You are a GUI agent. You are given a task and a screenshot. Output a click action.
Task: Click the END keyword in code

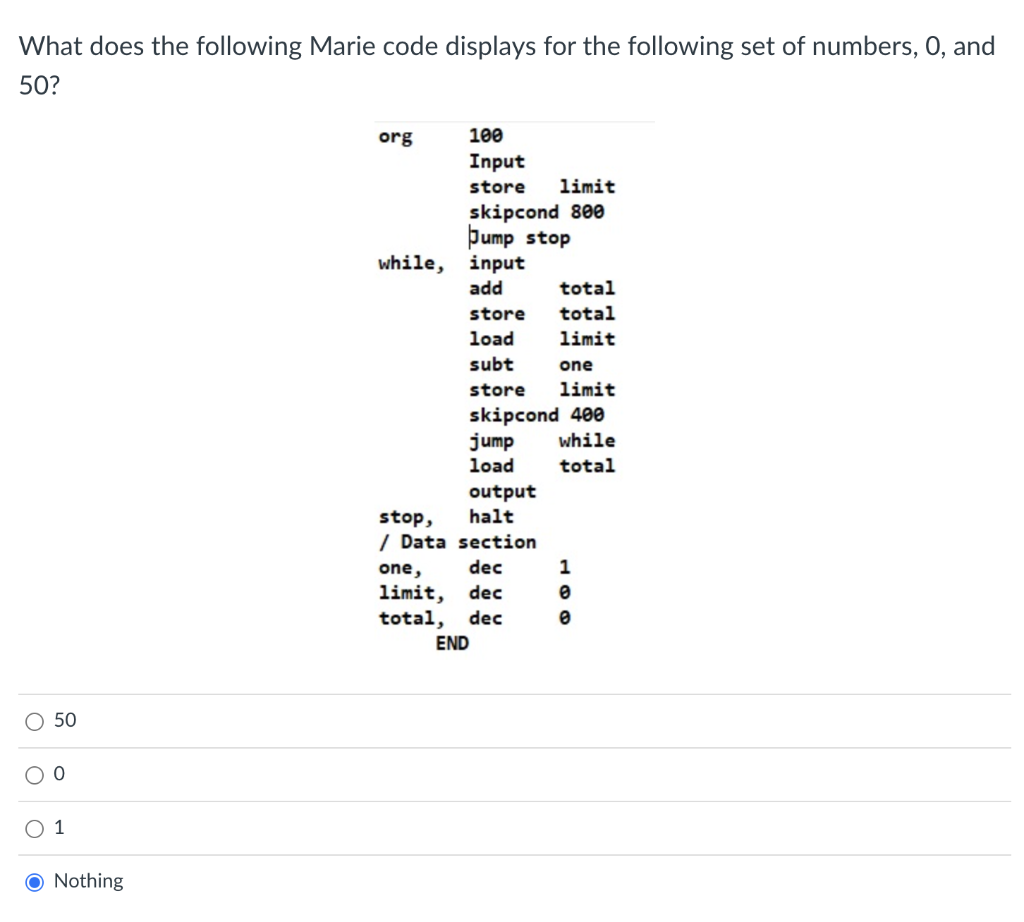(x=453, y=643)
